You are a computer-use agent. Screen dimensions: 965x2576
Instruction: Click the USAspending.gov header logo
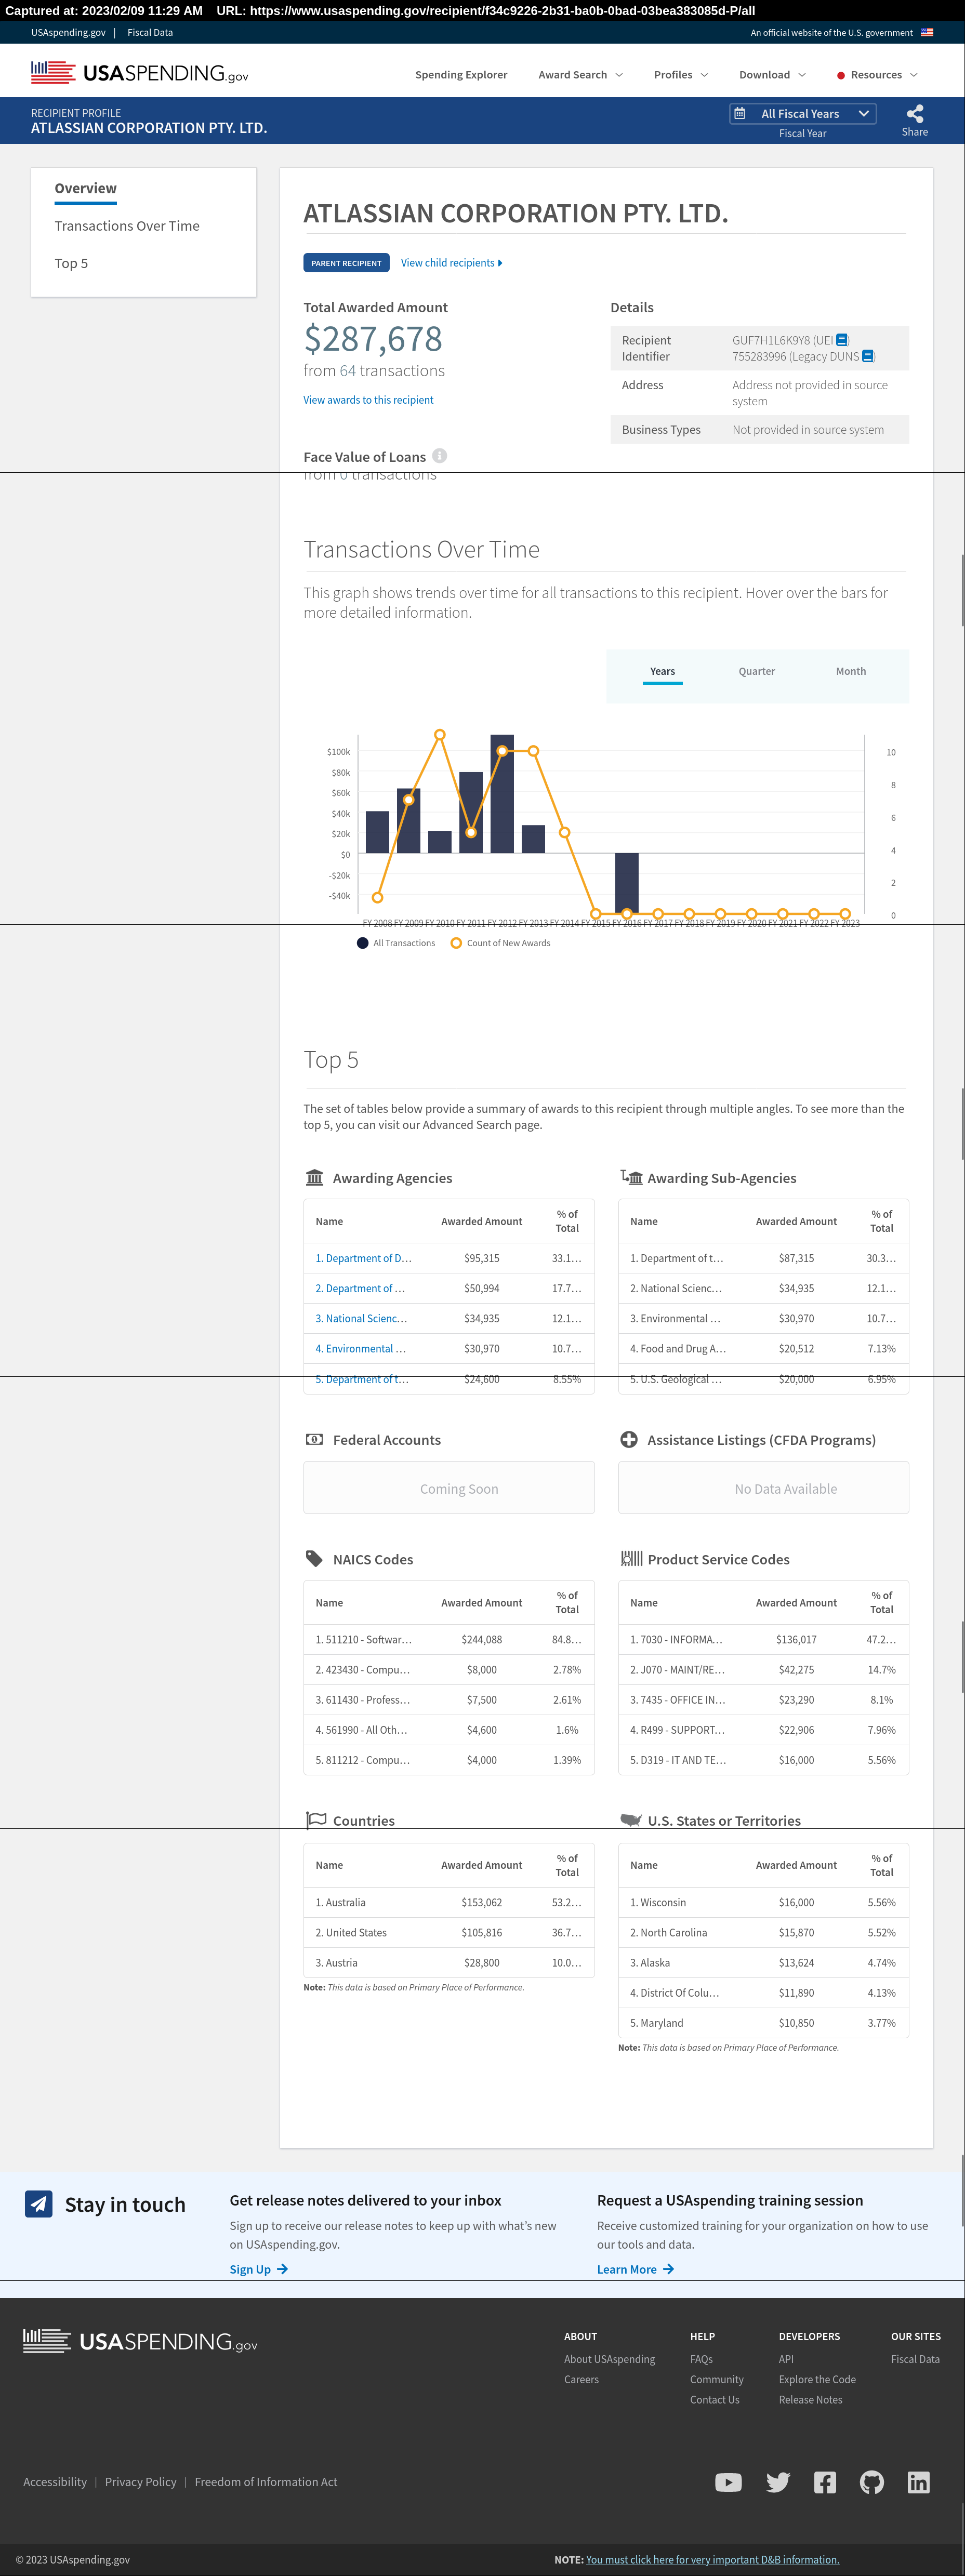pyautogui.click(x=139, y=73)
